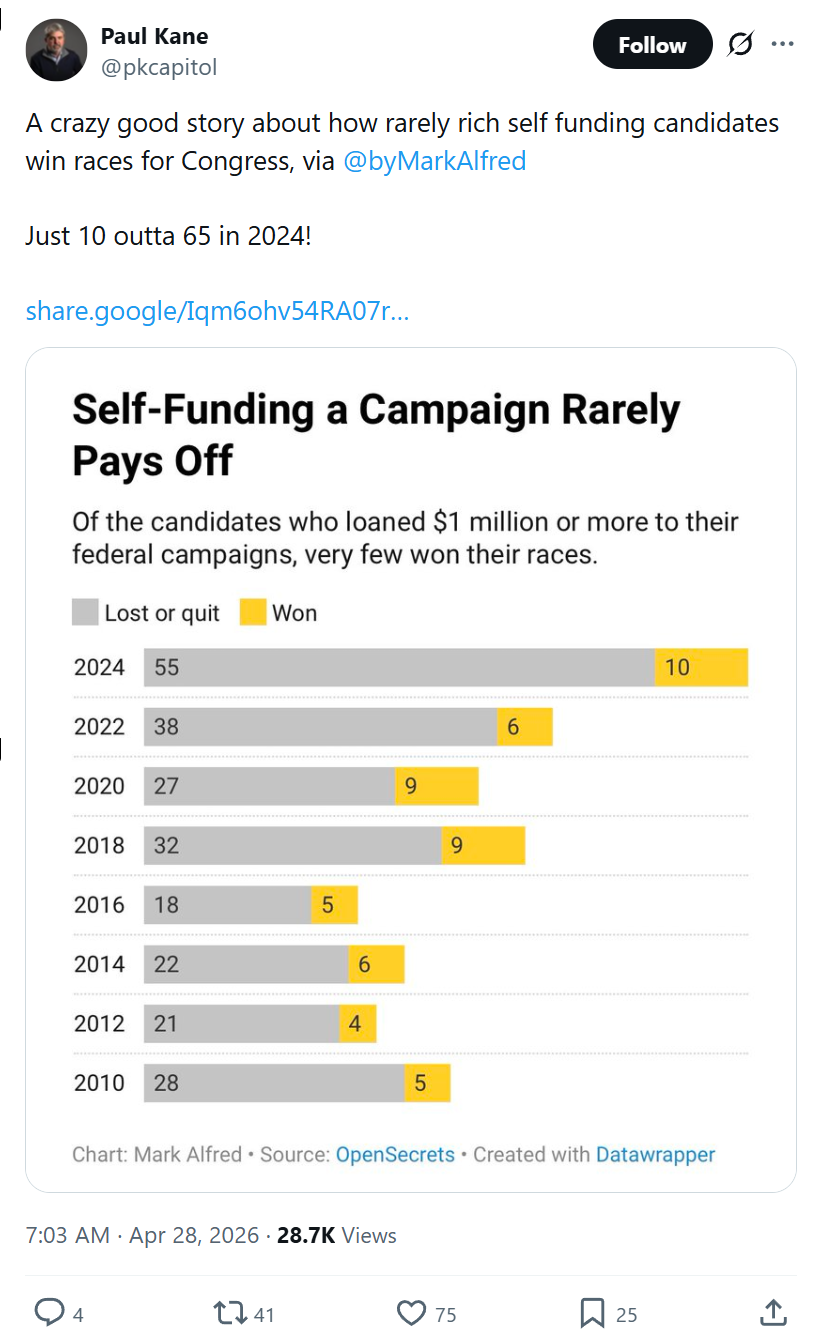Open the three-dot more options menu
822x1344 pixels.
[x=783, y=45]
